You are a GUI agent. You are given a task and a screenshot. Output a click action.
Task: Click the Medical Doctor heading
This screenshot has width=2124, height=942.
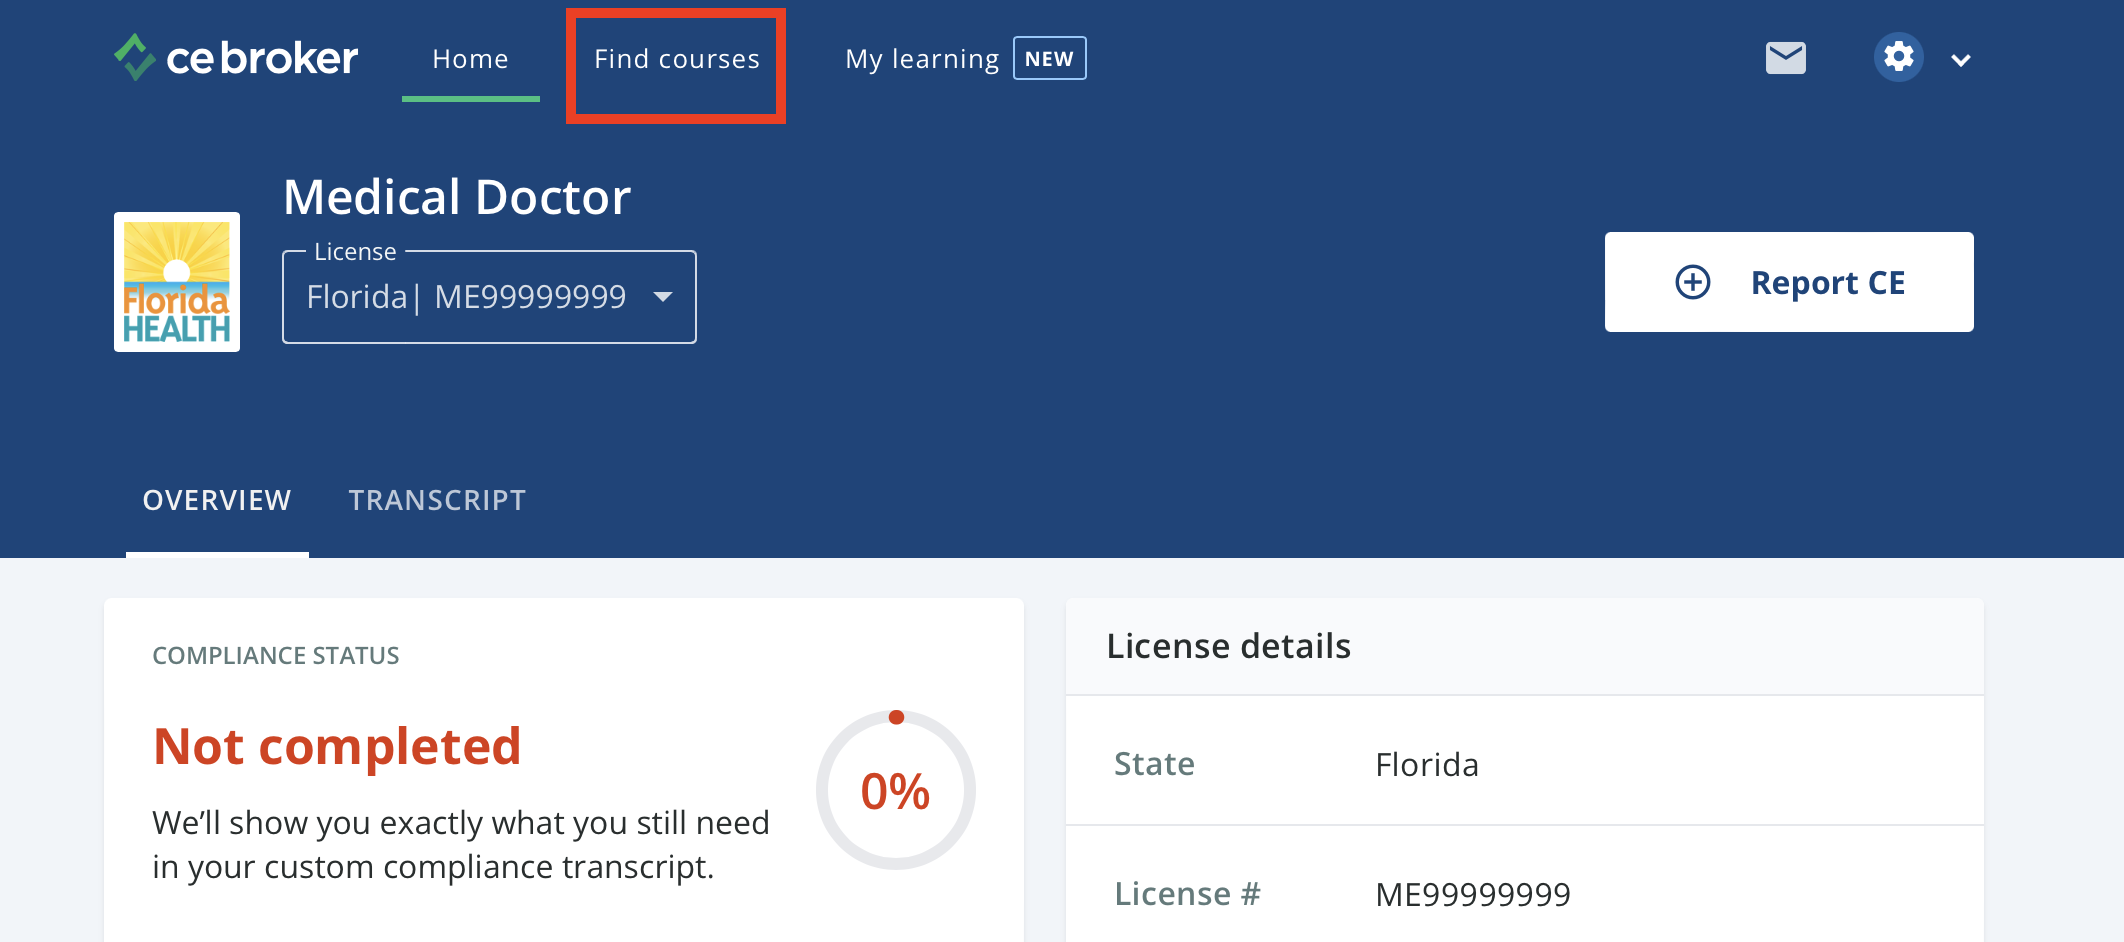tap(457, 197)
